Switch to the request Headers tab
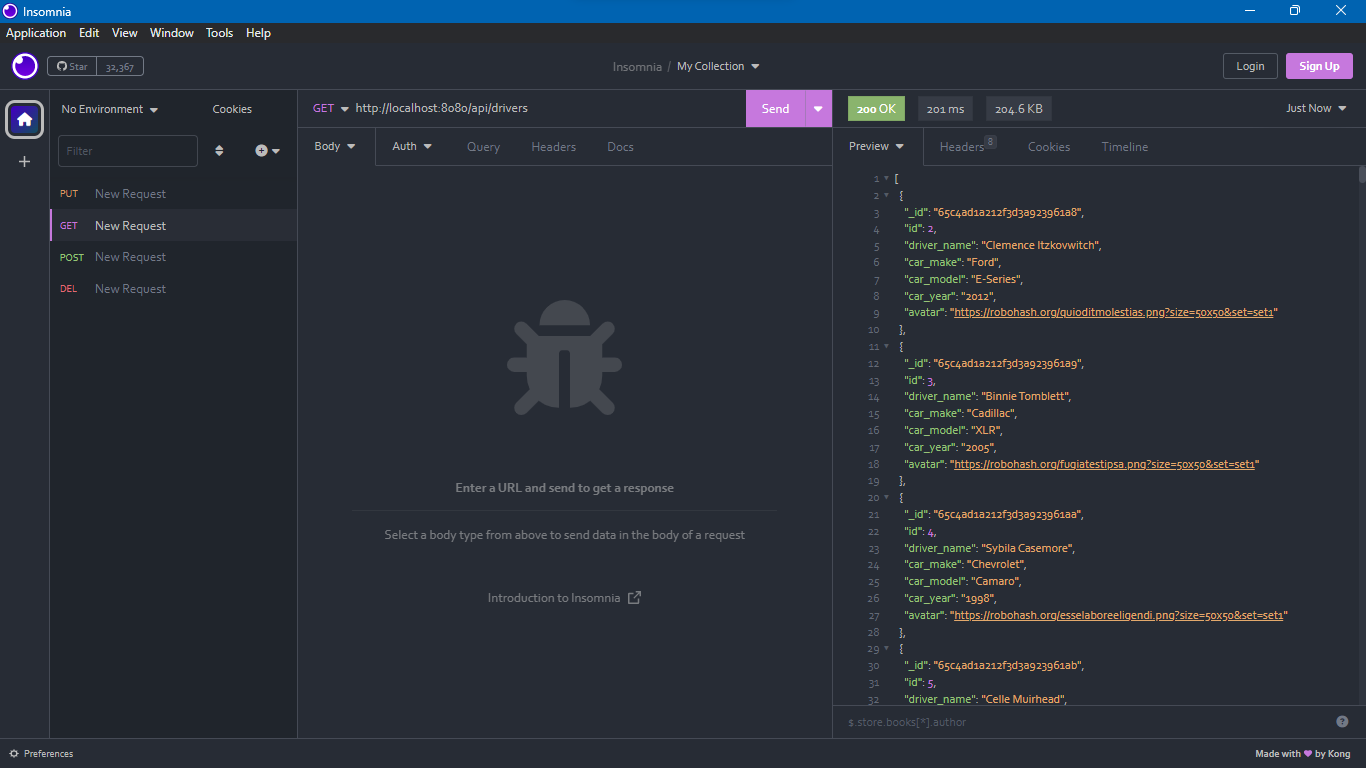This screenshot has width=1366, height=768. coord(553,147)
